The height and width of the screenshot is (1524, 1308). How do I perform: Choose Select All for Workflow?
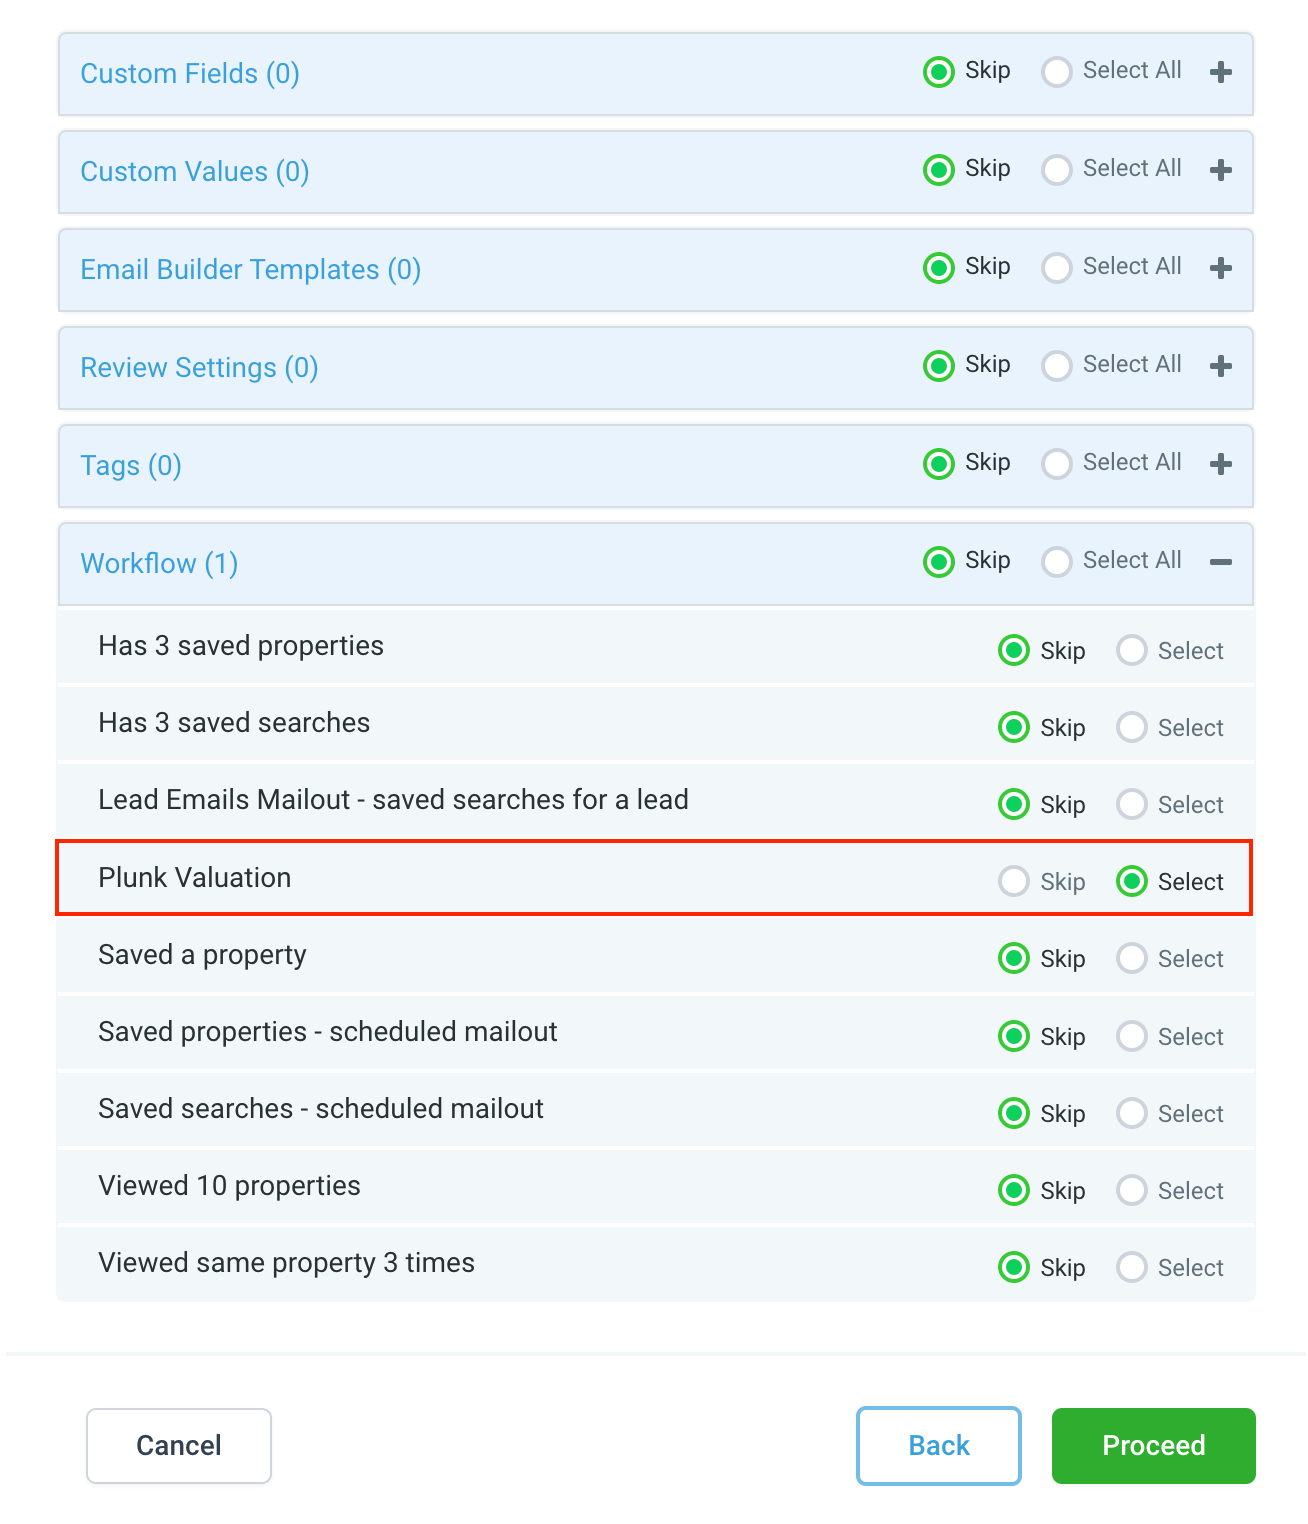tap(1057, 562)
